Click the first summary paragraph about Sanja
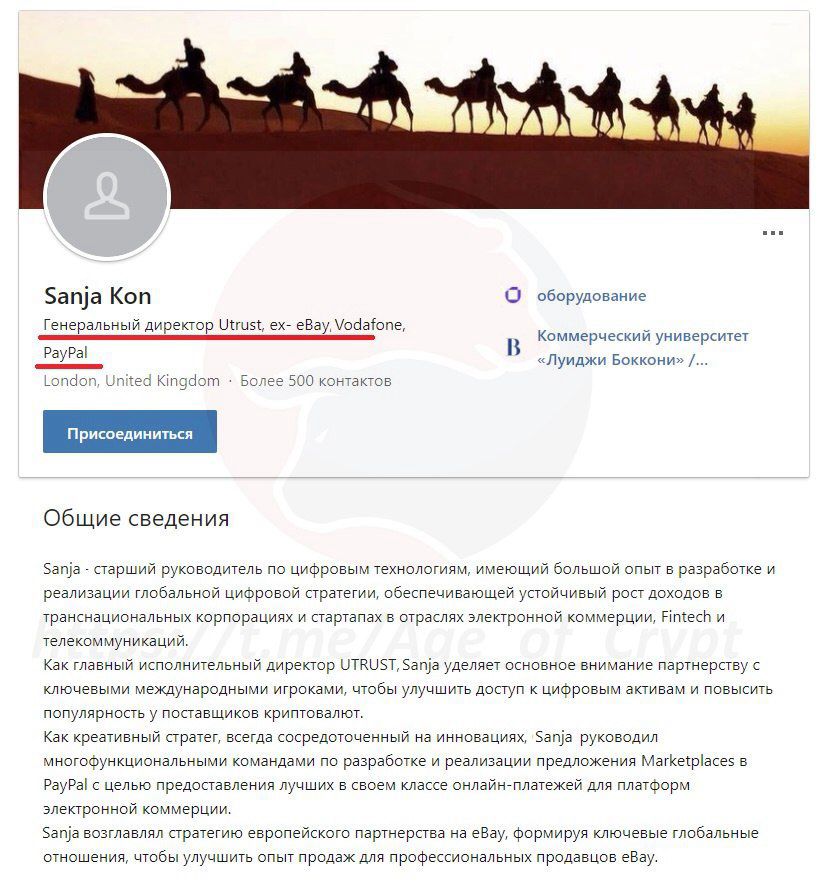The image size is (824, 882). (409, 605)
